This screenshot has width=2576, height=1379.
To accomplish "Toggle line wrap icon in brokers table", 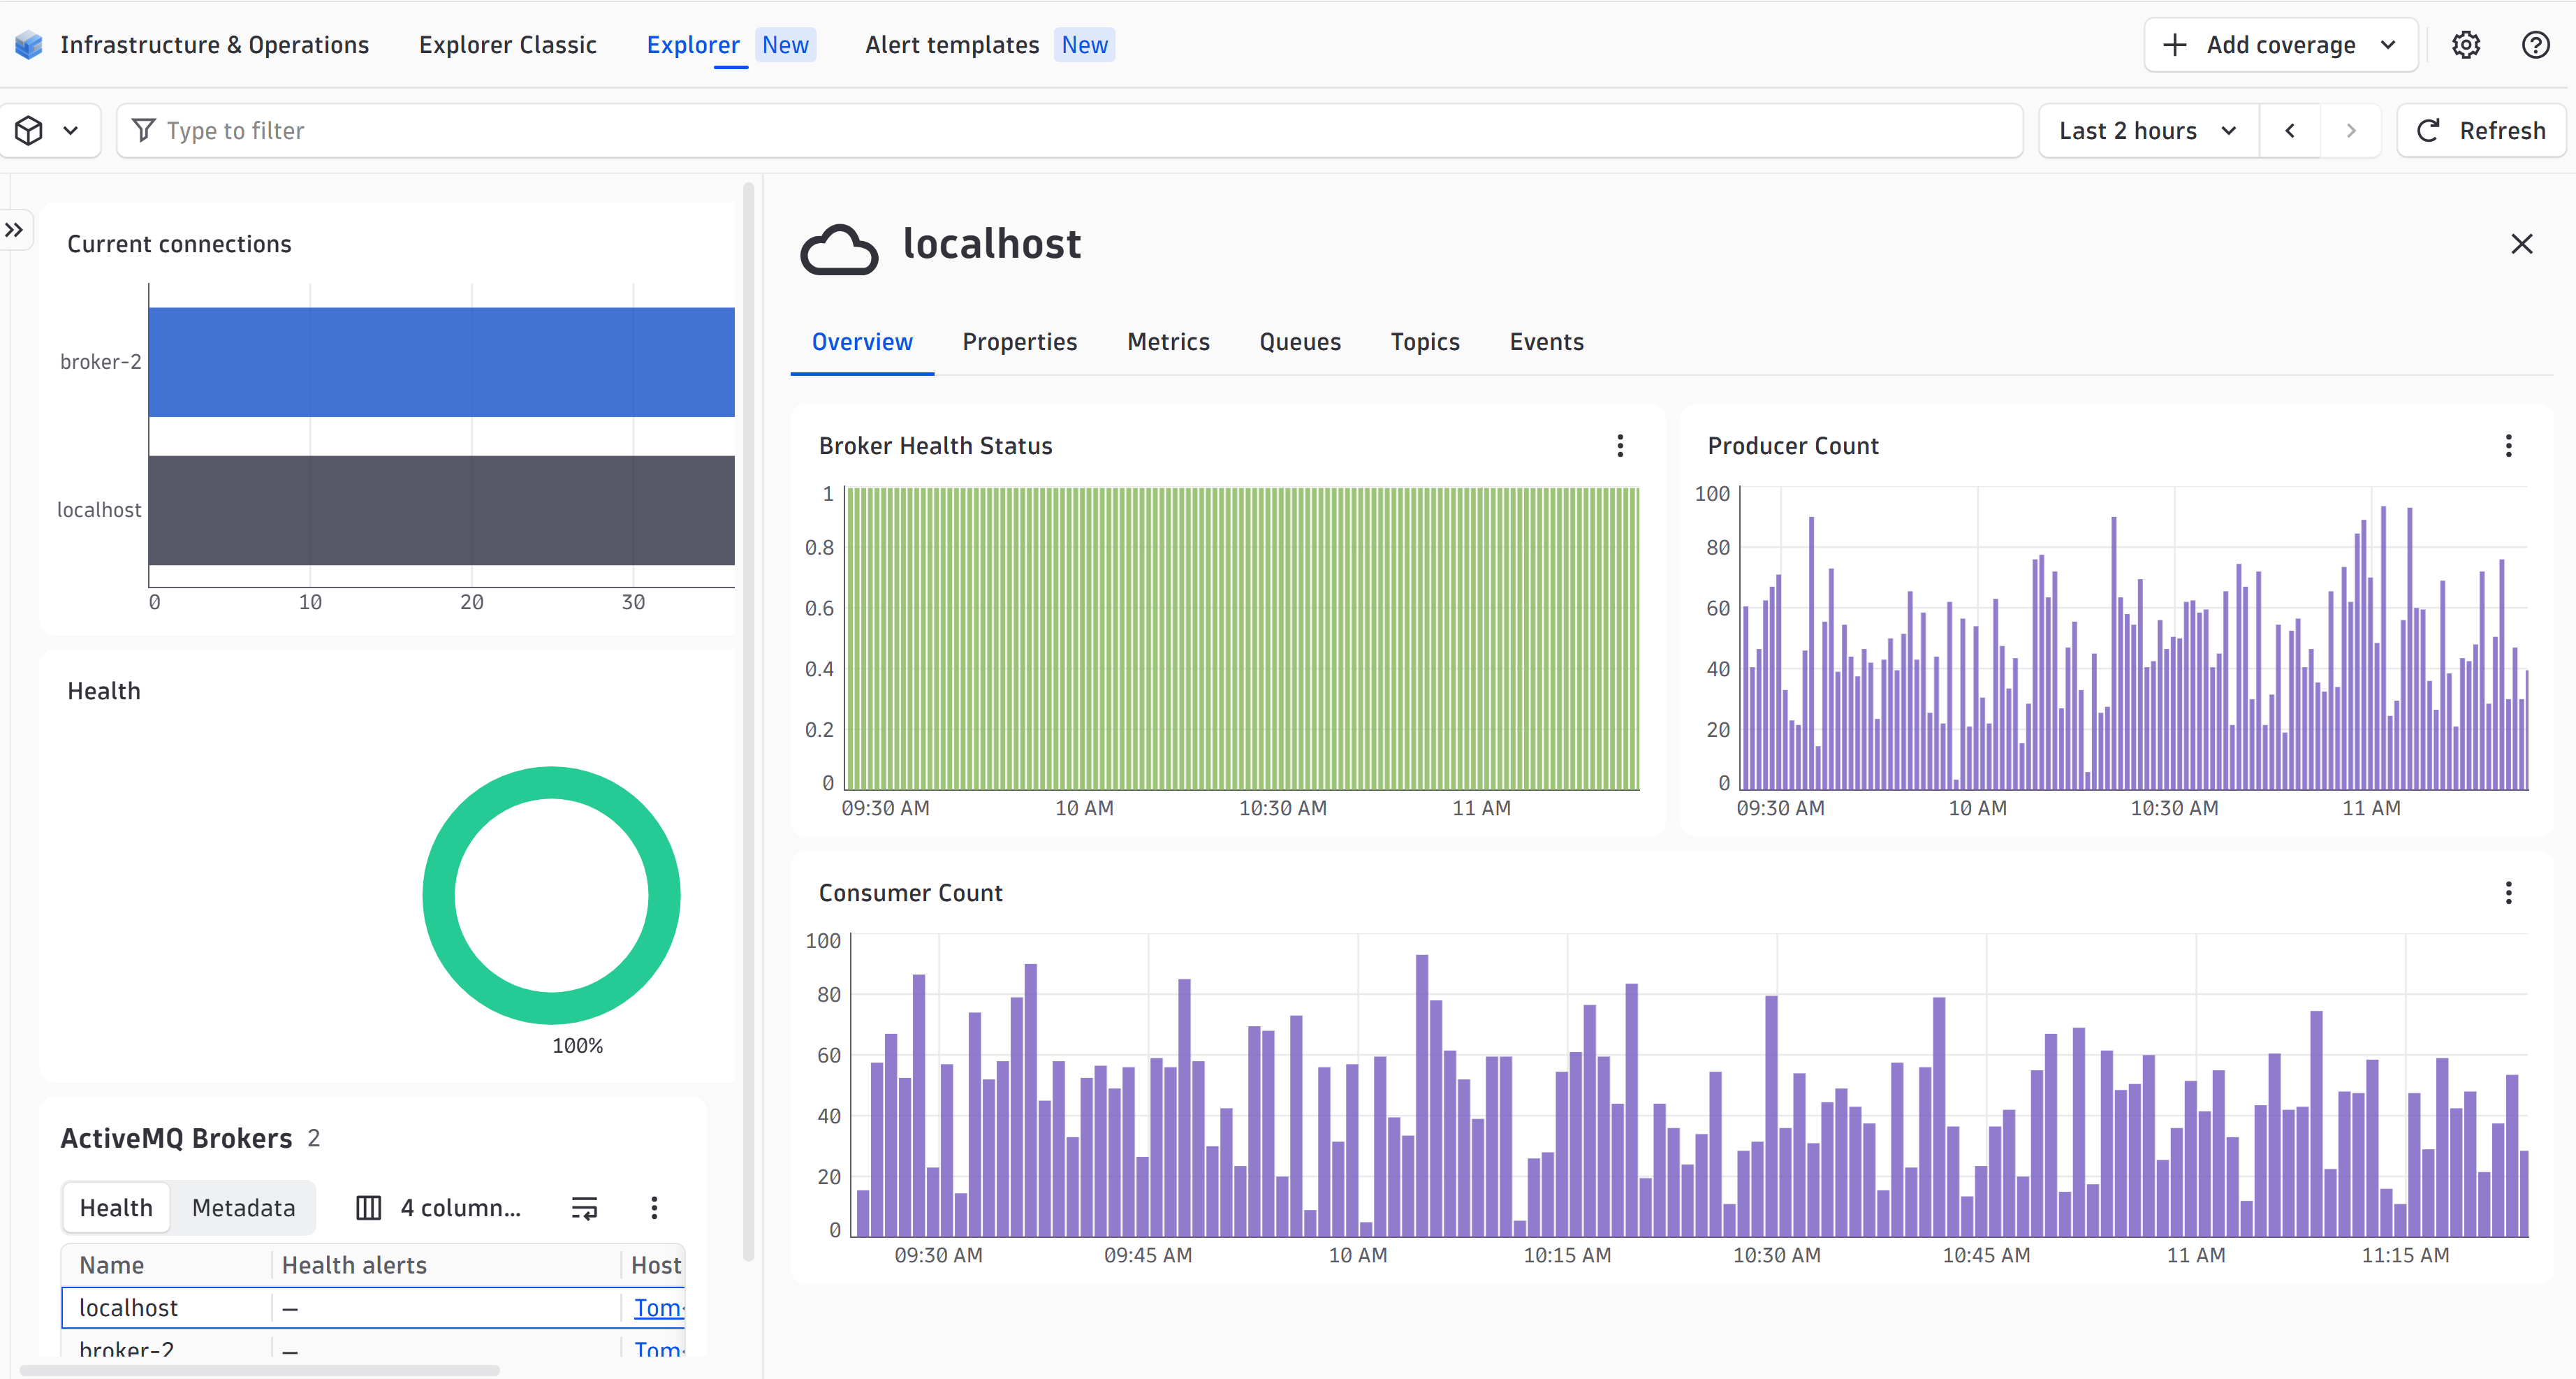I will [584, 1208].
